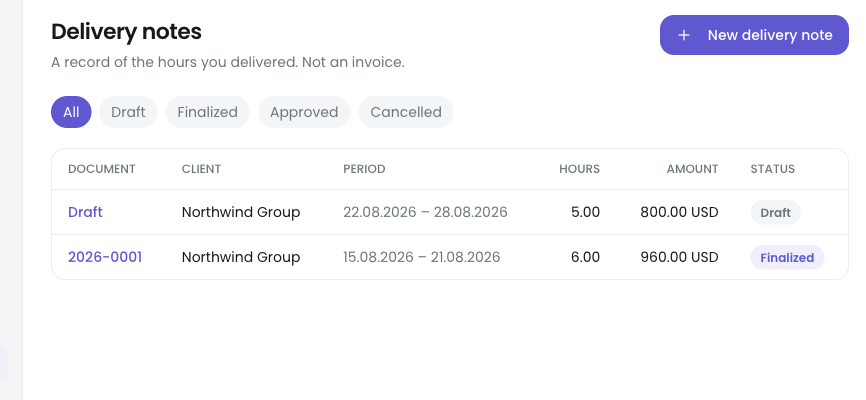Click Northwind Group in the Draft row
The width and height of the screenshot is (866, 400).
click(x=241, y=212)
